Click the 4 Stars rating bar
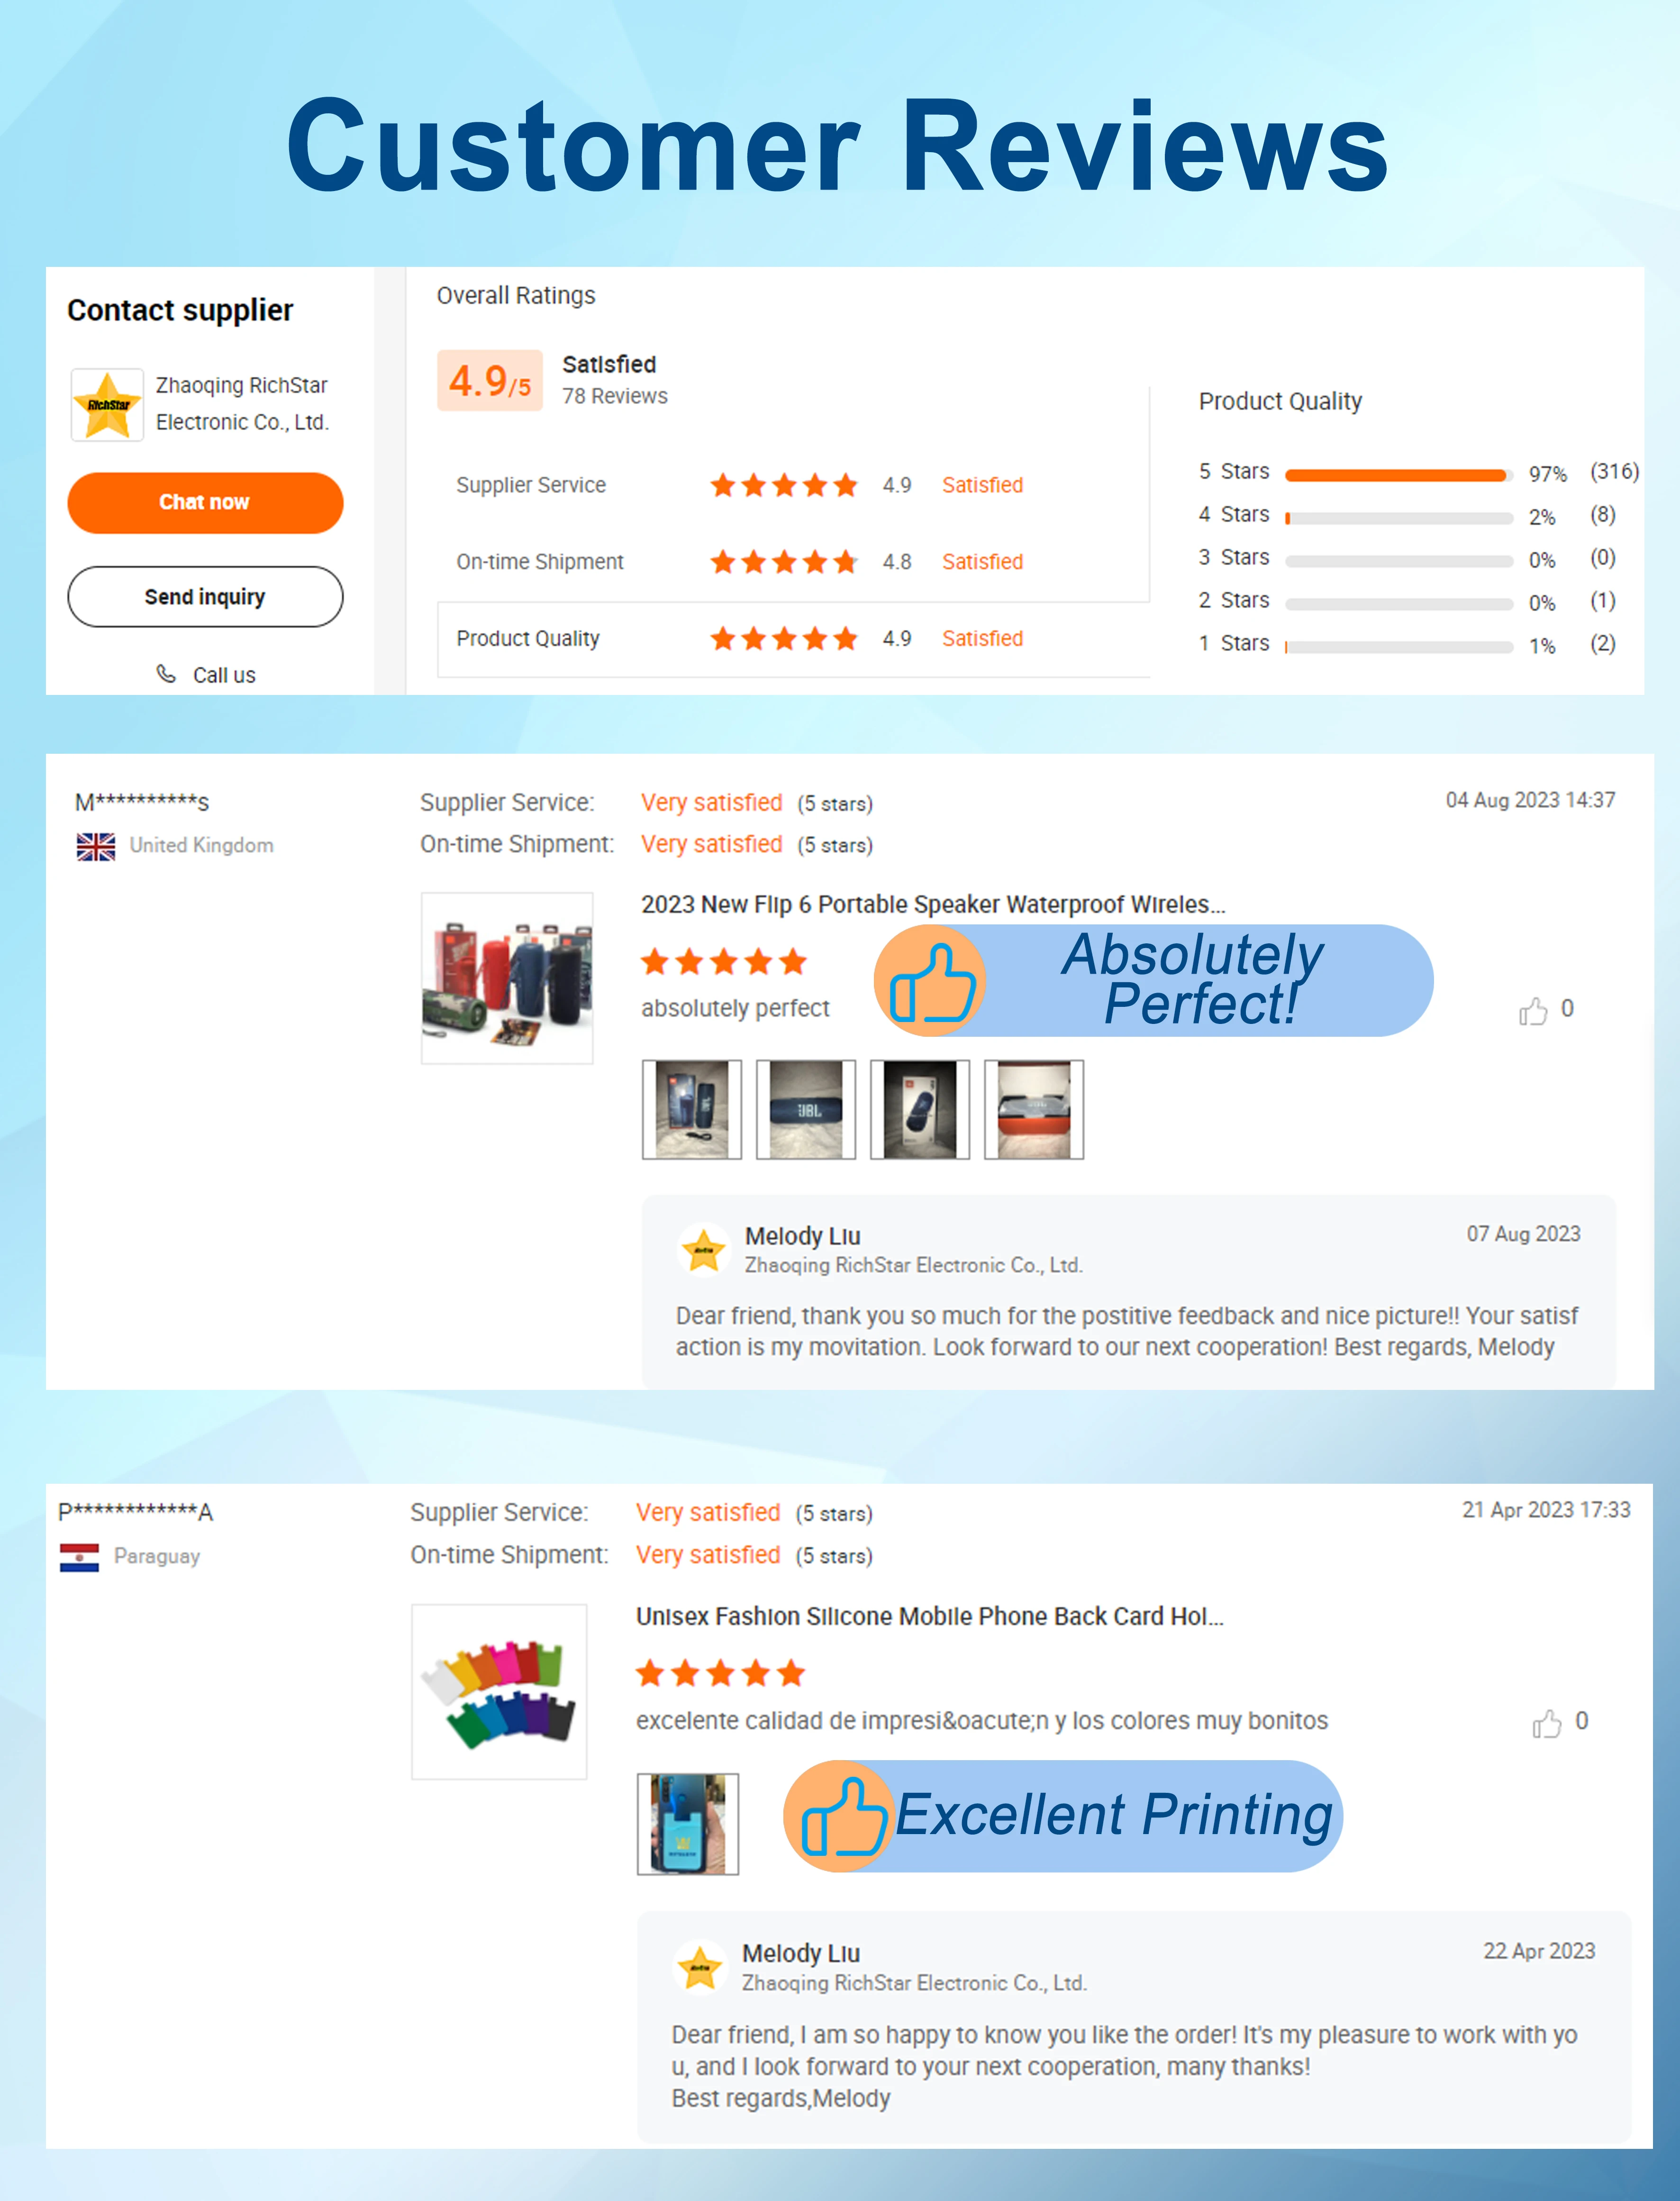The width and height of the screenshot is (1680, 2201). [x=1398, y=518]
